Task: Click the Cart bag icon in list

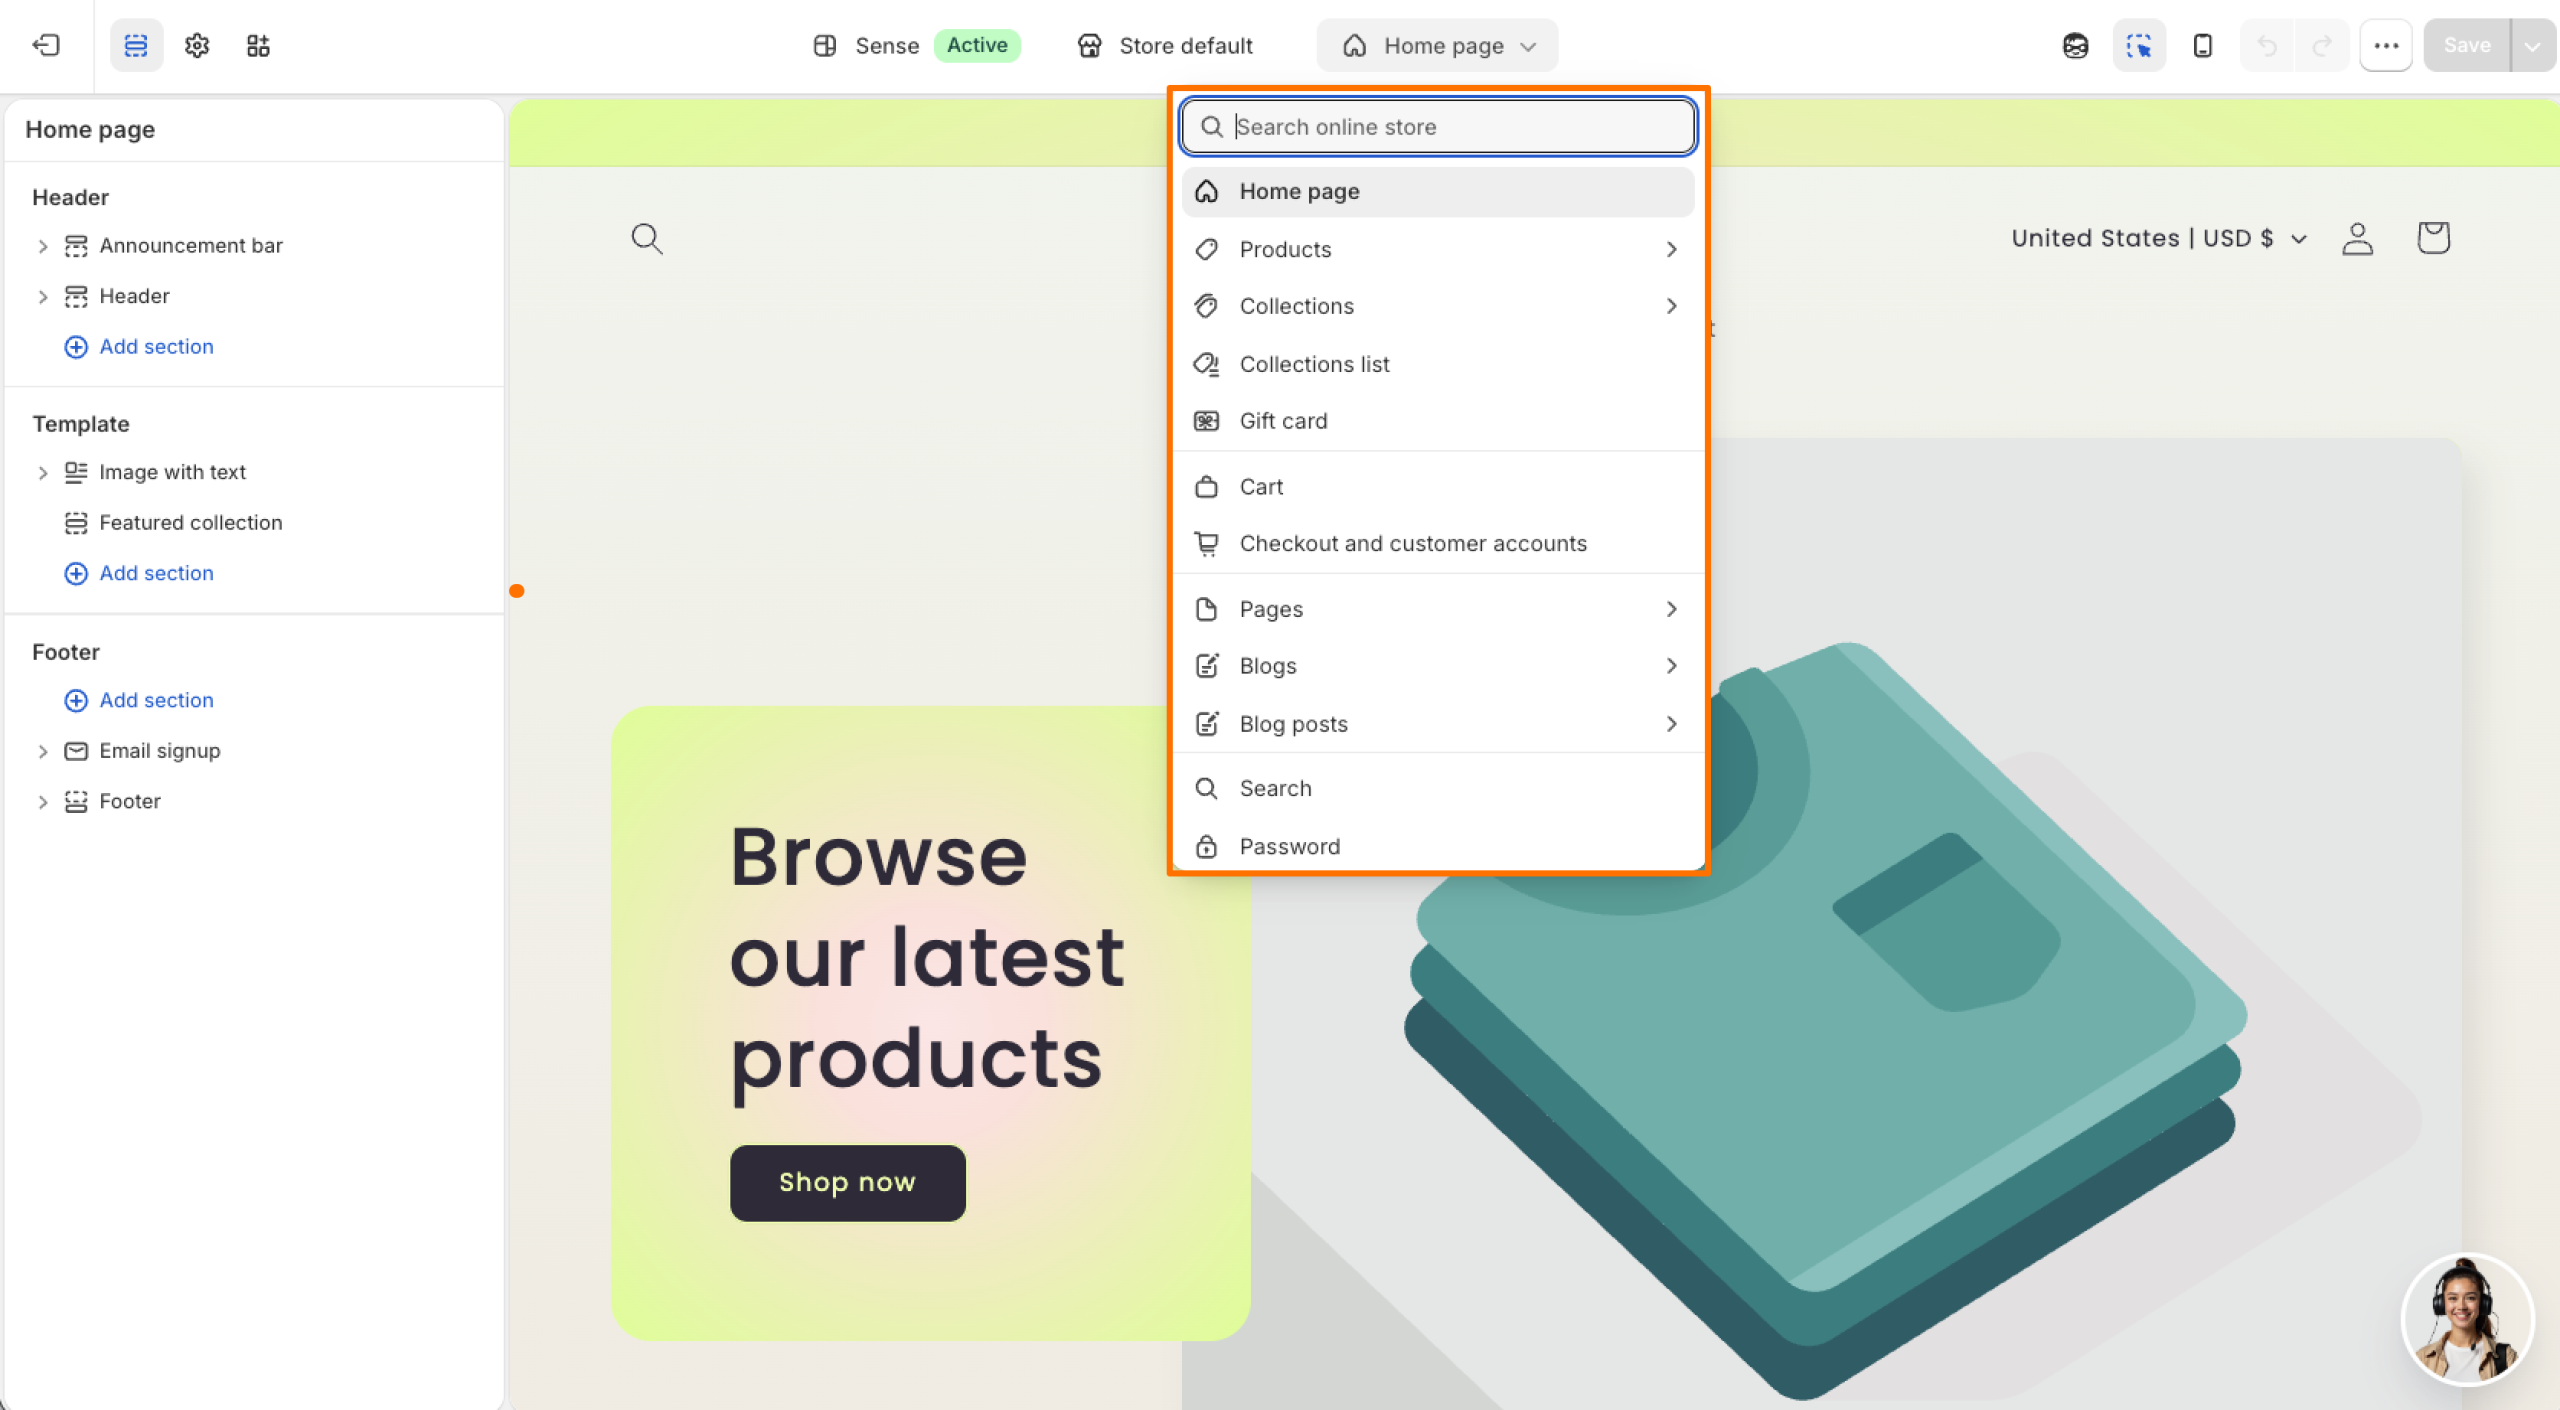Action: (x=1207, y=487)
